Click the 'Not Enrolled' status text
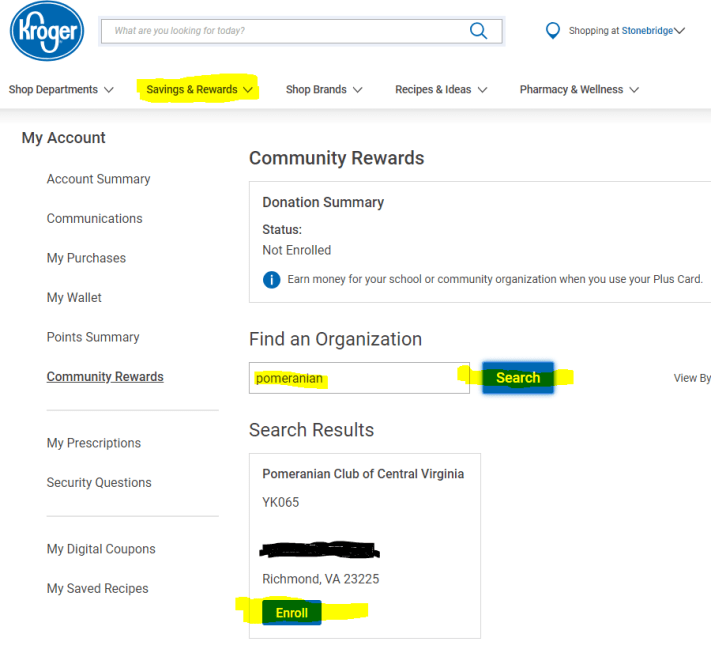This screenshot has height=668, width=711. tap(297, 250)
